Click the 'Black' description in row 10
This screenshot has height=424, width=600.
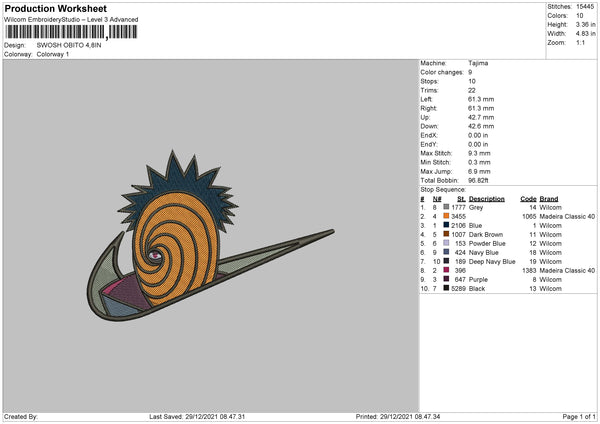[x=477, y=289]
